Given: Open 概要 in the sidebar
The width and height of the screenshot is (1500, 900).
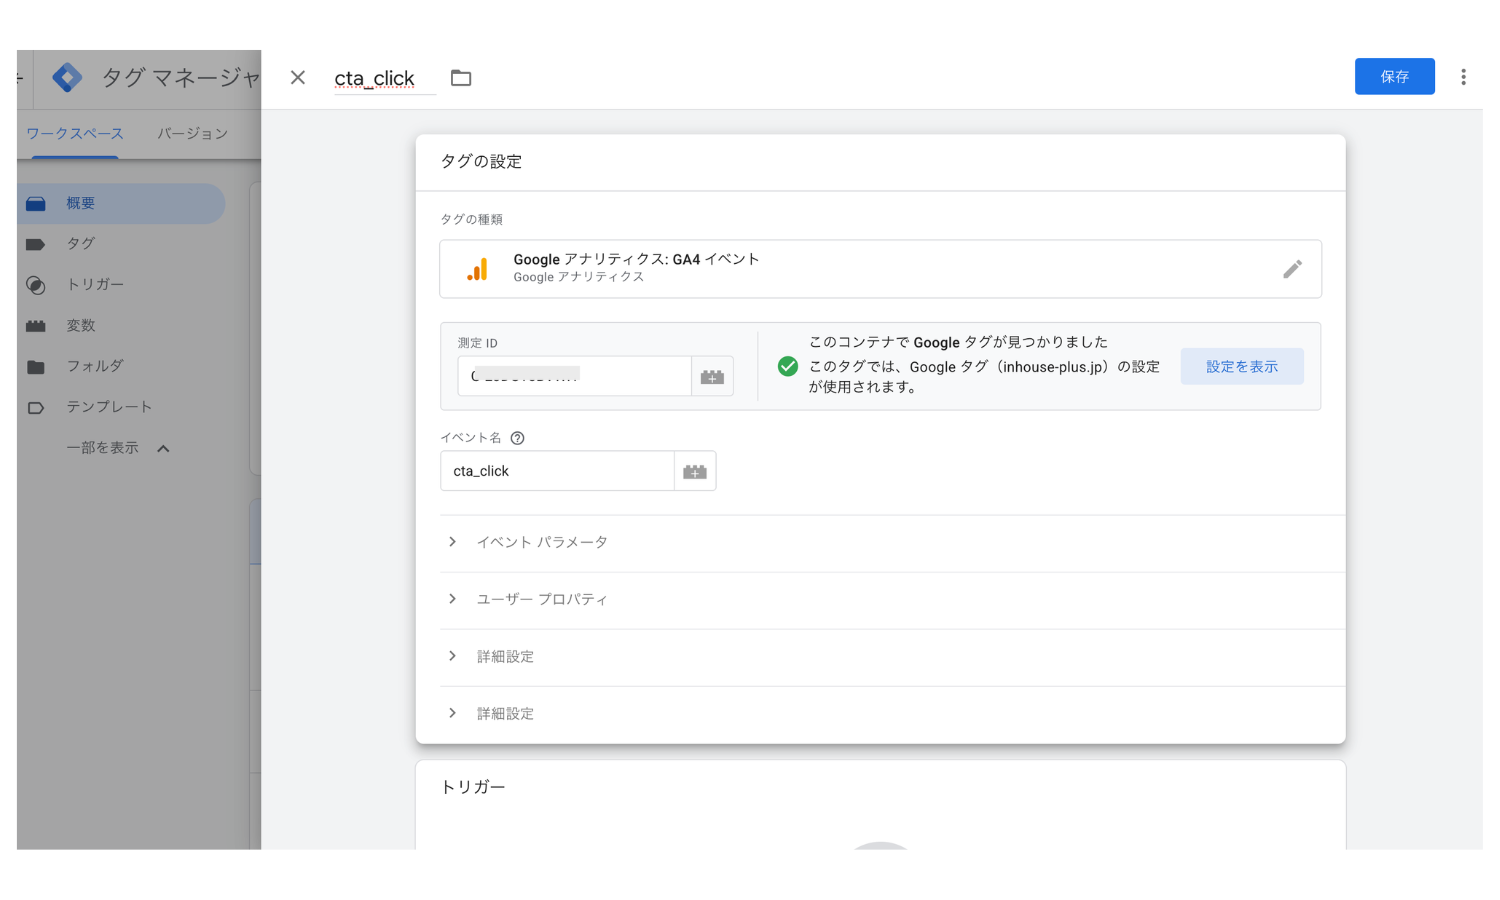Looking at the screenshot, I should [x=121, y=203].
